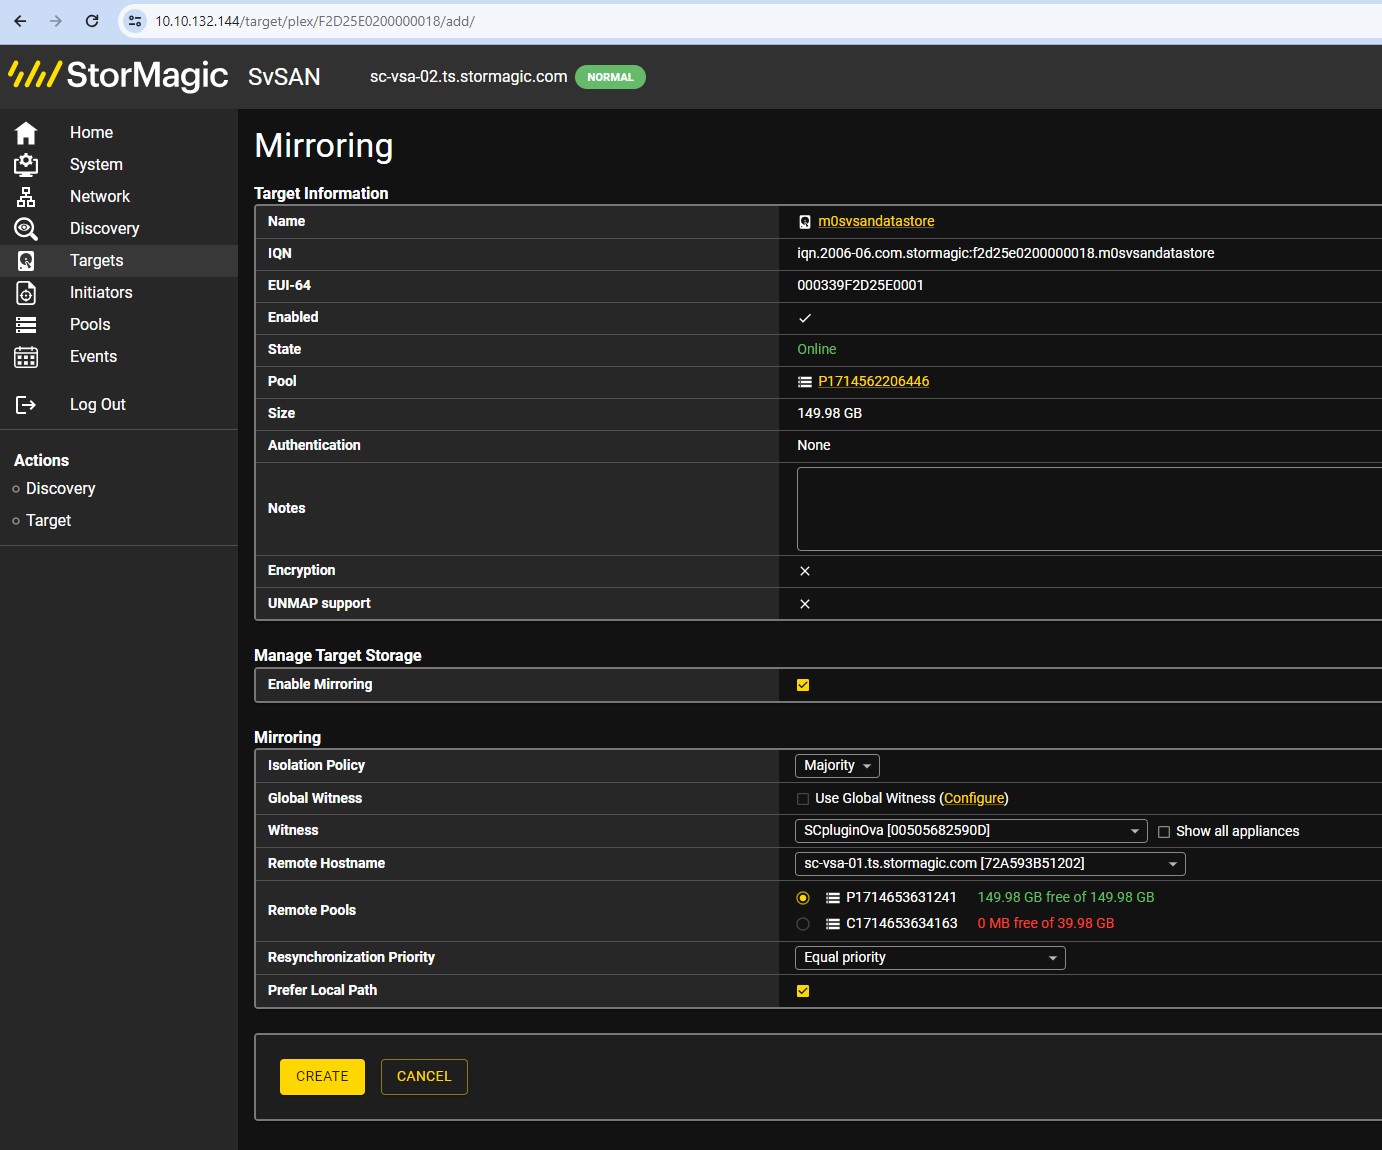Click the EUI-64 value 000339F2D25E0001
The width and height of the screenshot is (1382, 1150).
[x=860, y=286]
